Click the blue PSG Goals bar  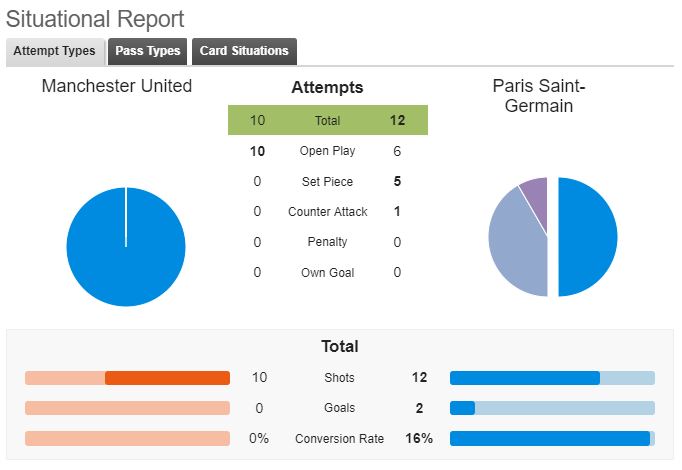click(462, 408)
